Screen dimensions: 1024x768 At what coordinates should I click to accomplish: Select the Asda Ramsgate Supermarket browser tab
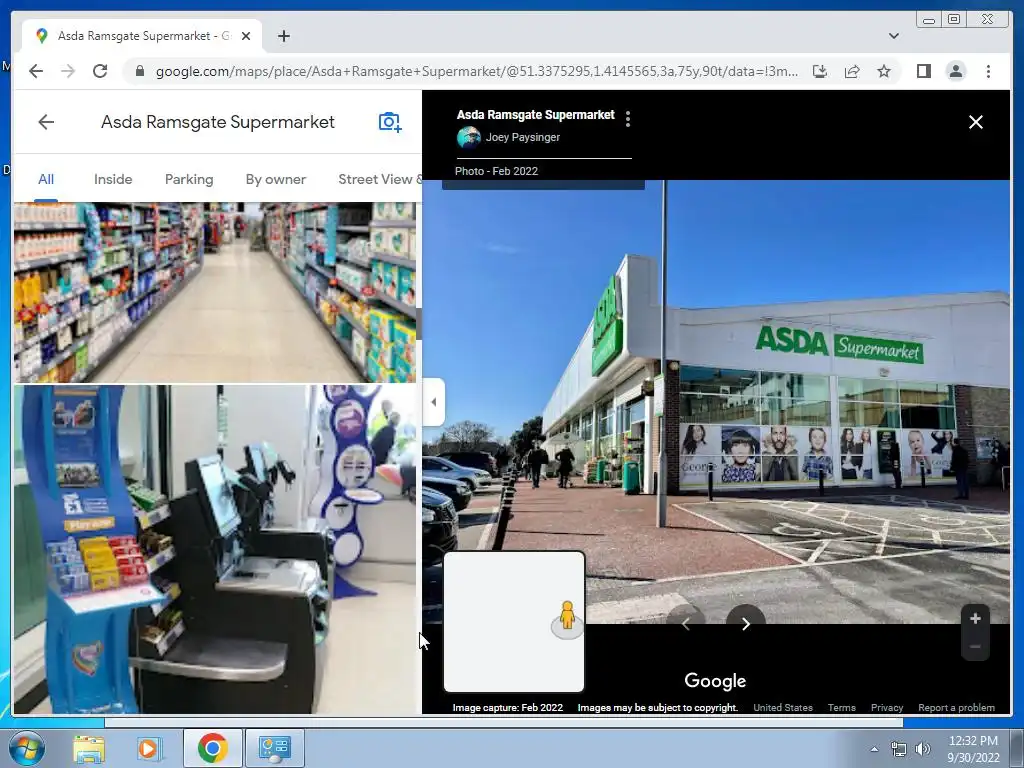(142, 36)
